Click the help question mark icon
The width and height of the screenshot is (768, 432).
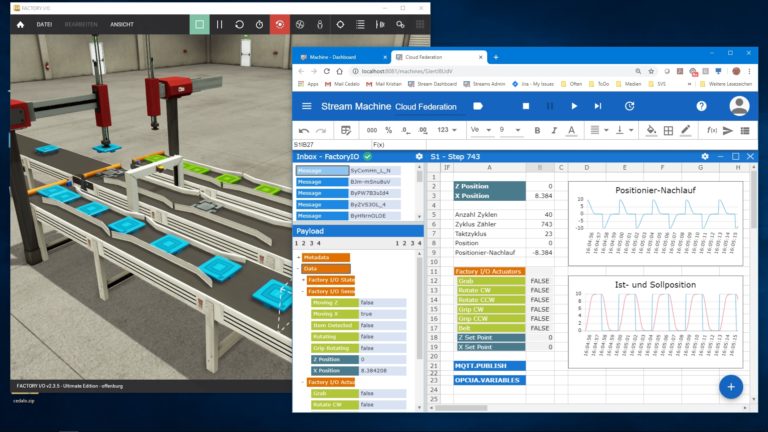tap(701, 105)
